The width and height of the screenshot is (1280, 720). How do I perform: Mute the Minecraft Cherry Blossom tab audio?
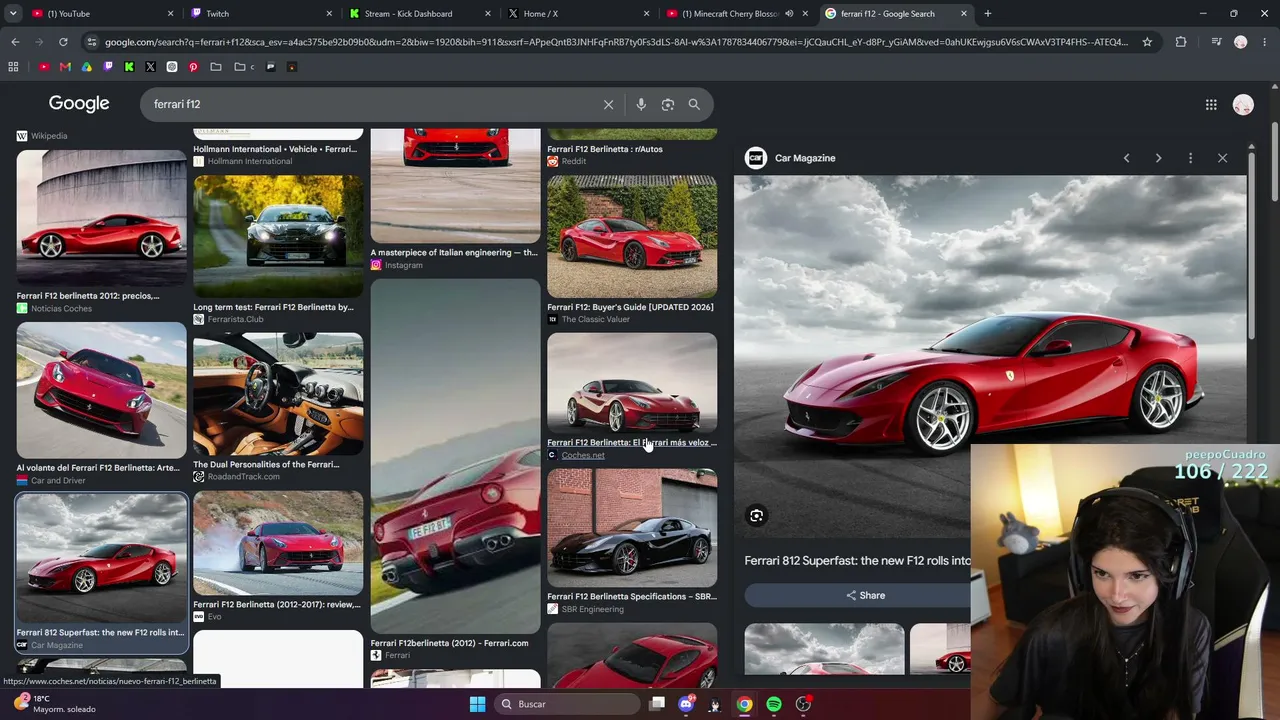tap(789, 14)
